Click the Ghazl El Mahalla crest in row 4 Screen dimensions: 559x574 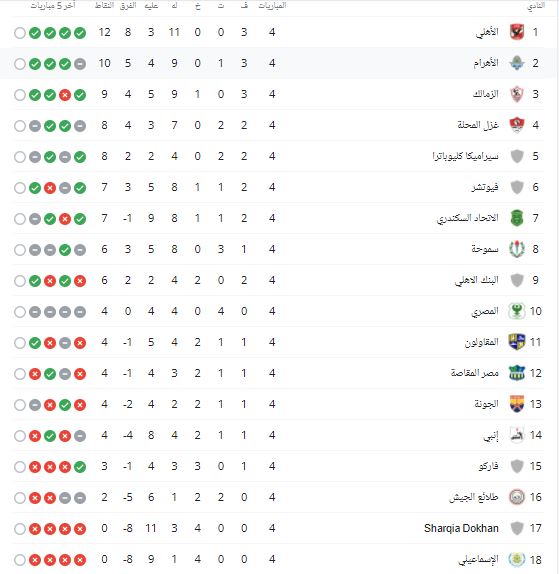517,125
